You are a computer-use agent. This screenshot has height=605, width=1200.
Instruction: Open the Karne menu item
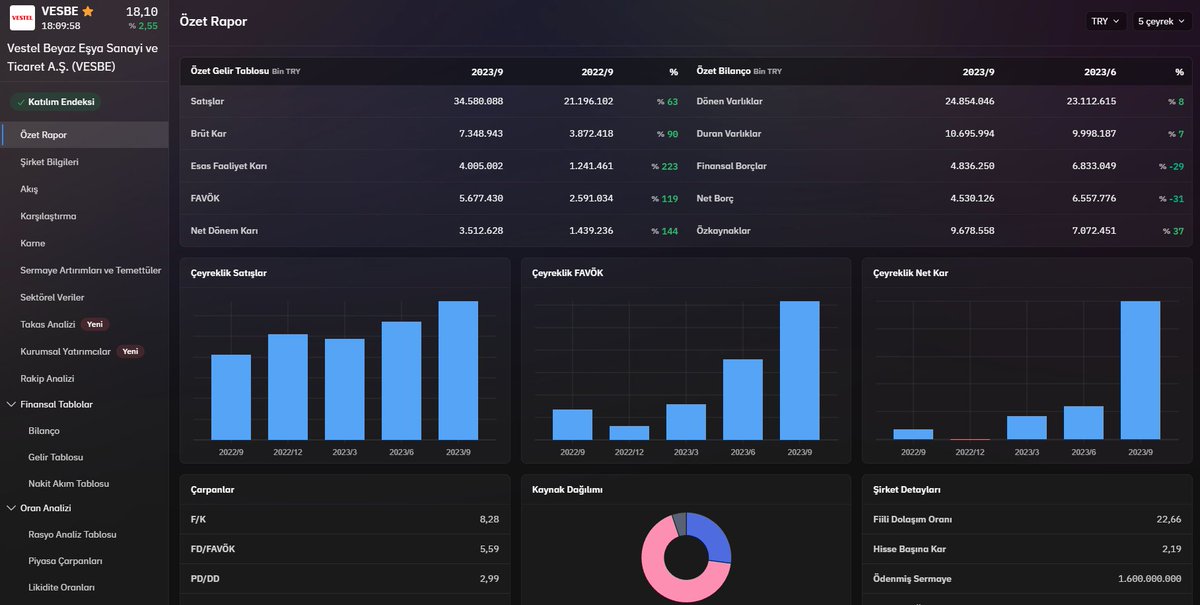(32, 243)
